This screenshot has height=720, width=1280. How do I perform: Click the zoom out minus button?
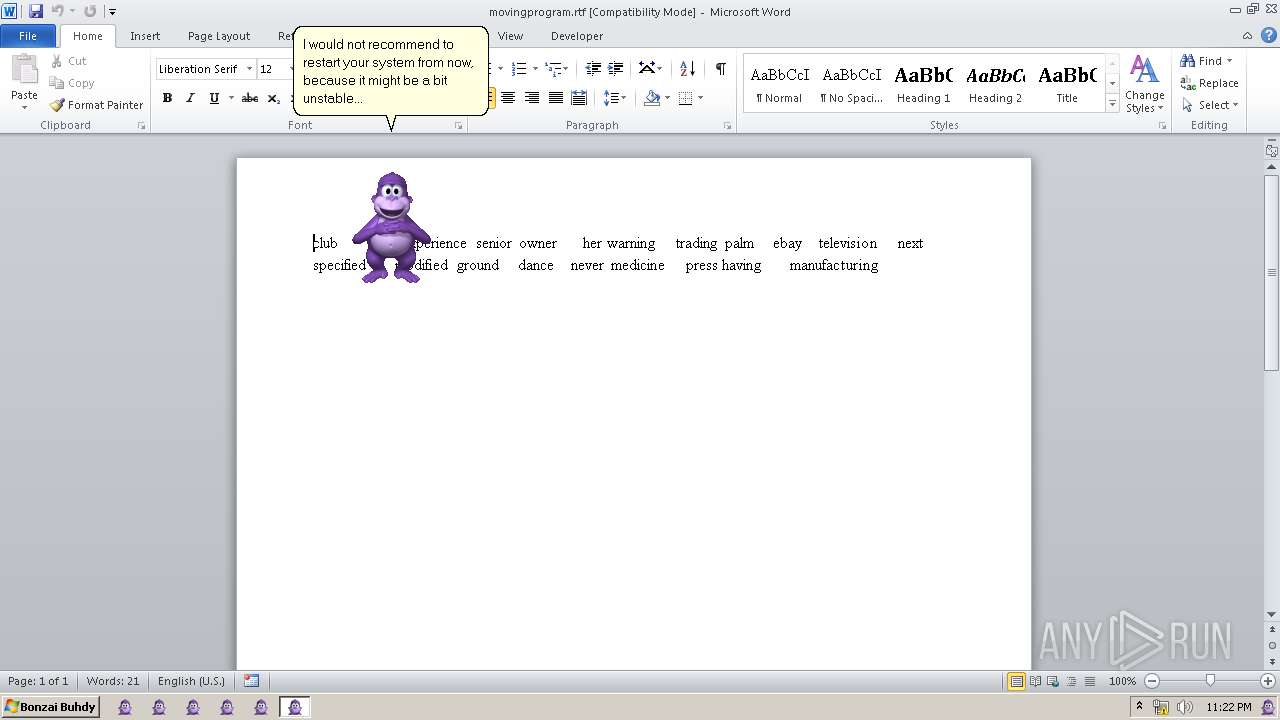1151,681
